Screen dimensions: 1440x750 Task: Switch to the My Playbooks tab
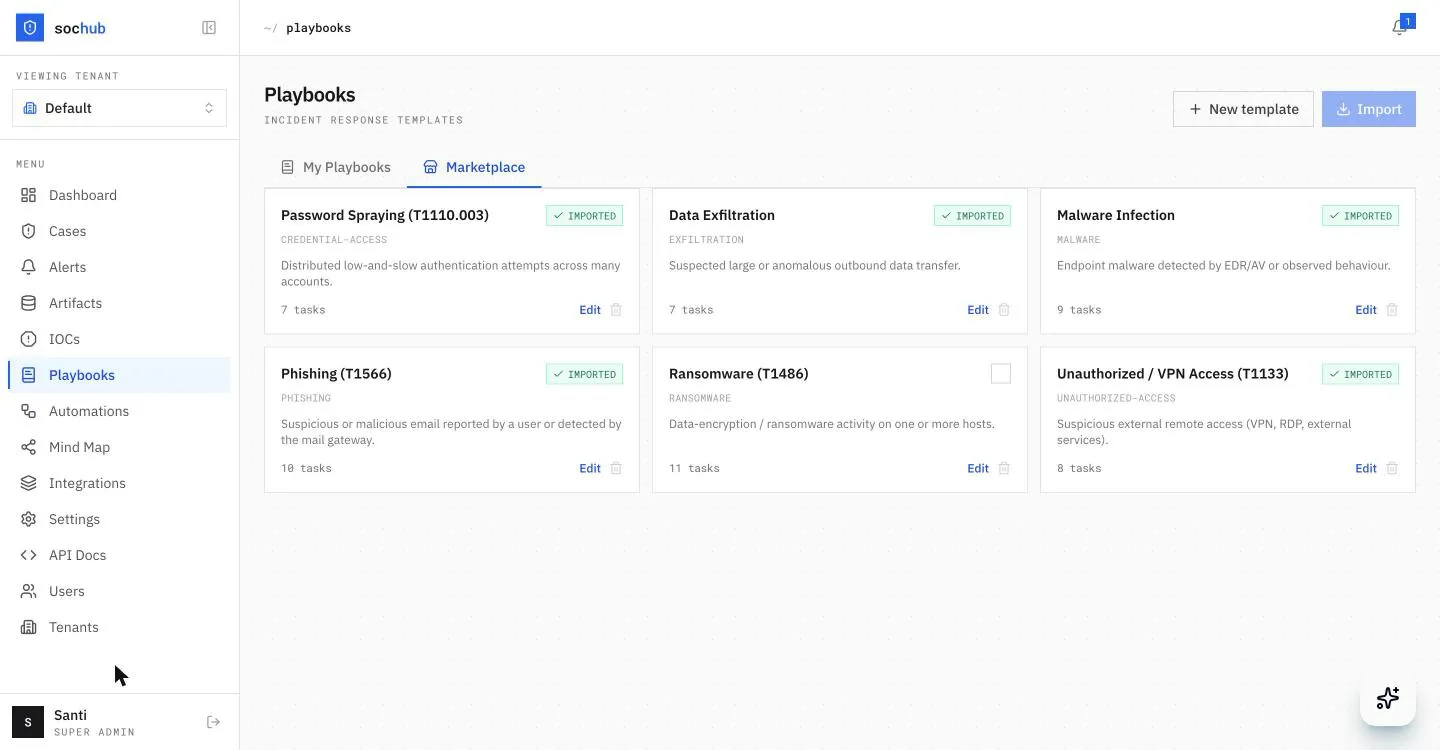pyautogui.click(x=335, y=167)
